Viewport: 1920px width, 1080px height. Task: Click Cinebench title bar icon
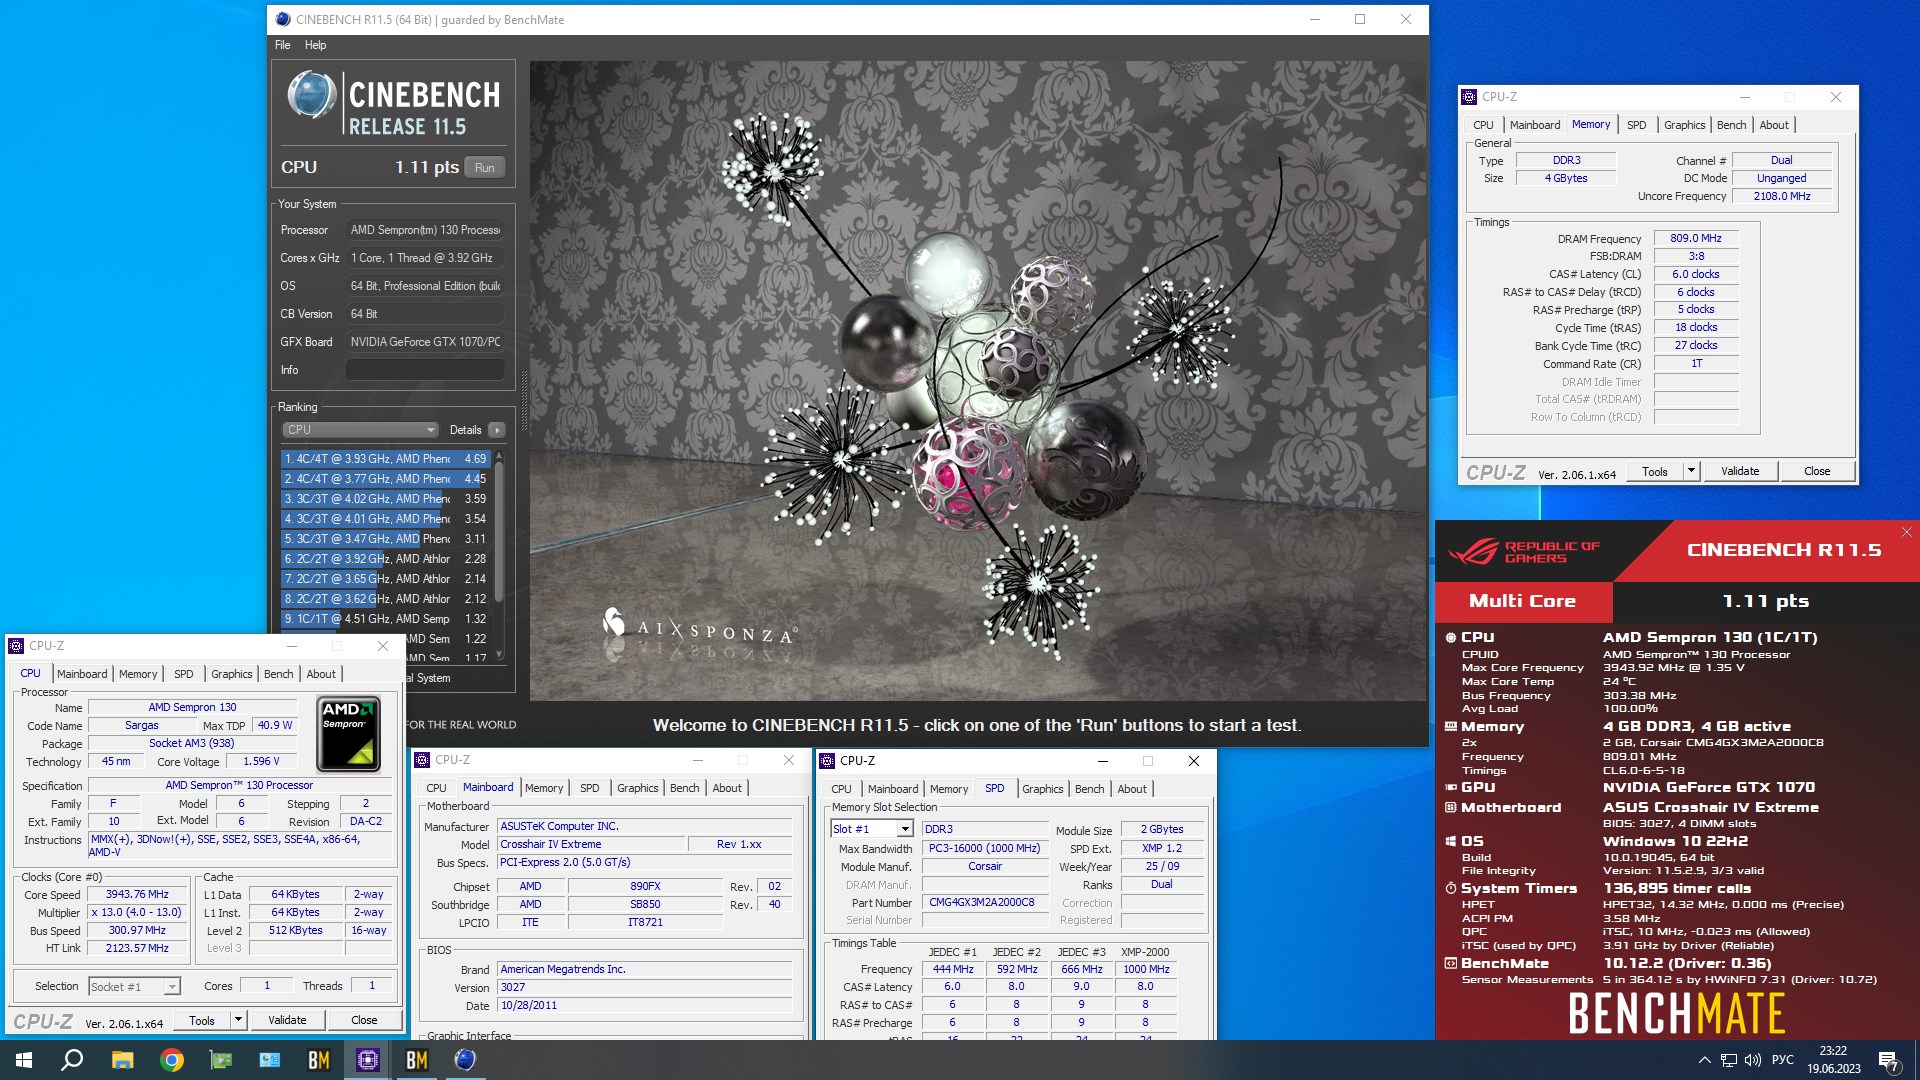click(283, 19)
